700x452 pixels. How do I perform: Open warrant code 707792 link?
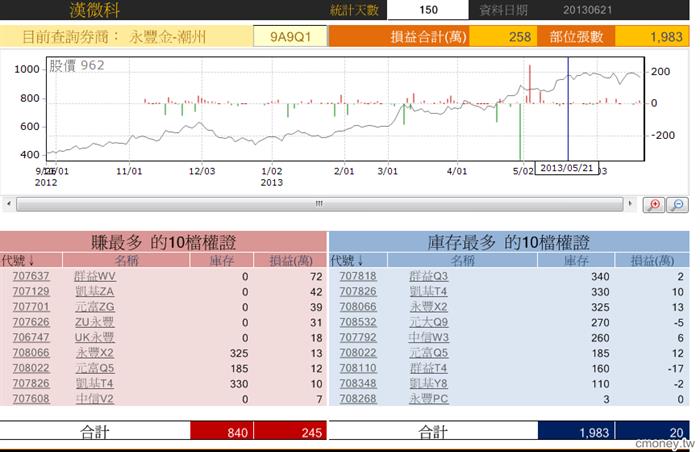click(x=358, y=338)
